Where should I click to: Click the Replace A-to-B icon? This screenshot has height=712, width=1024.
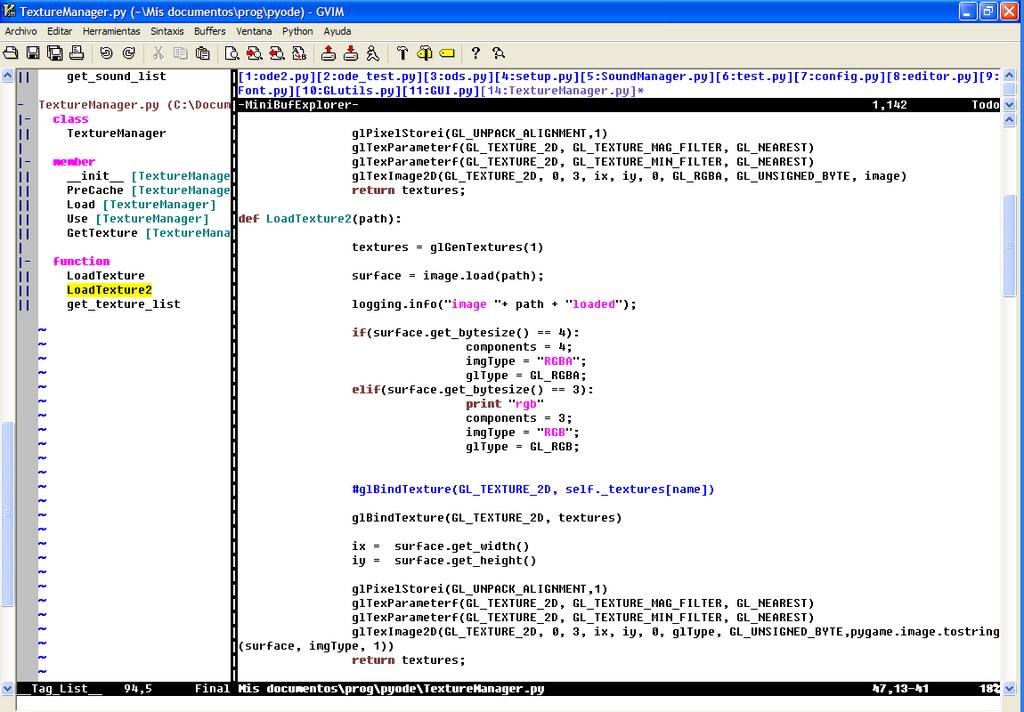(x=298, y=53)
